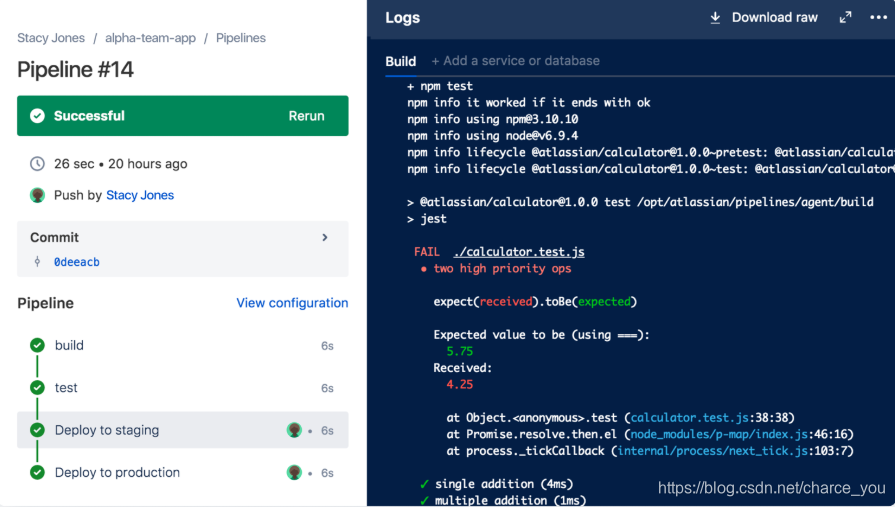Click '> jest' log line
The width and height of the screenshot is (895, 507).
coord(427,219)
